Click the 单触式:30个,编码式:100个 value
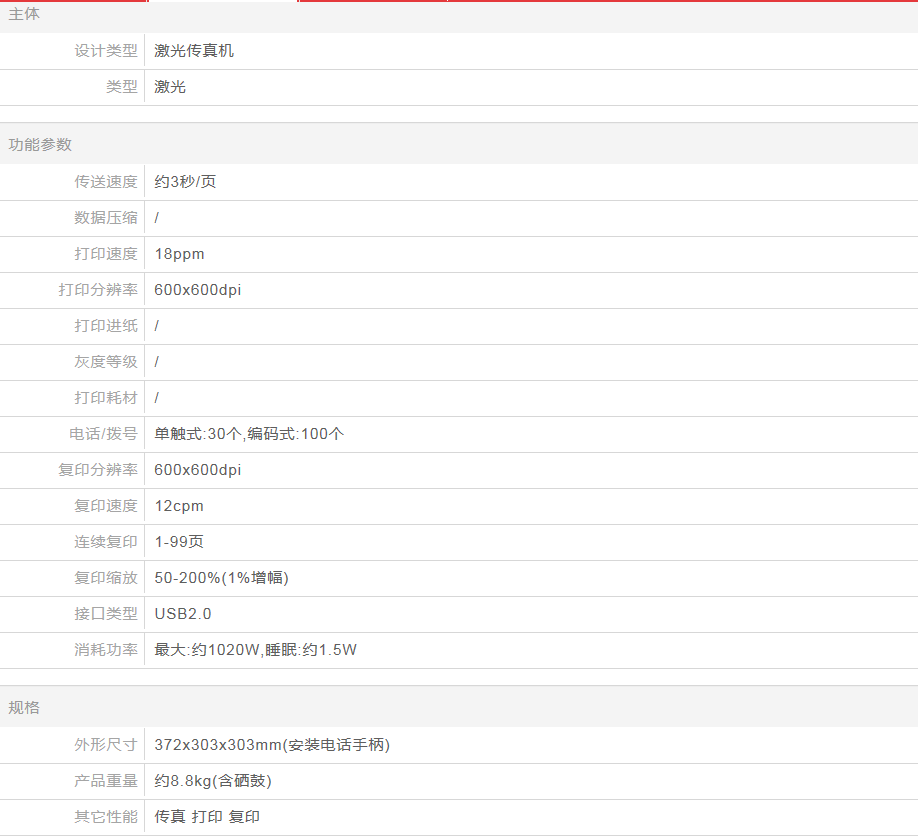This screenshot has width=918, height=837. pos(249,434)
